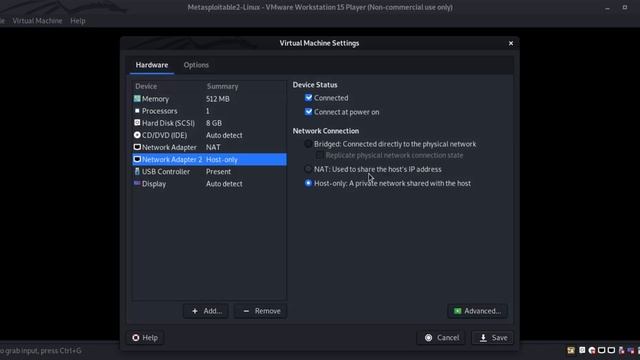This screenshot has width=640, height=360.
Task: Click the CD/DVD disc icon in status bar
Action: (592, 350)
